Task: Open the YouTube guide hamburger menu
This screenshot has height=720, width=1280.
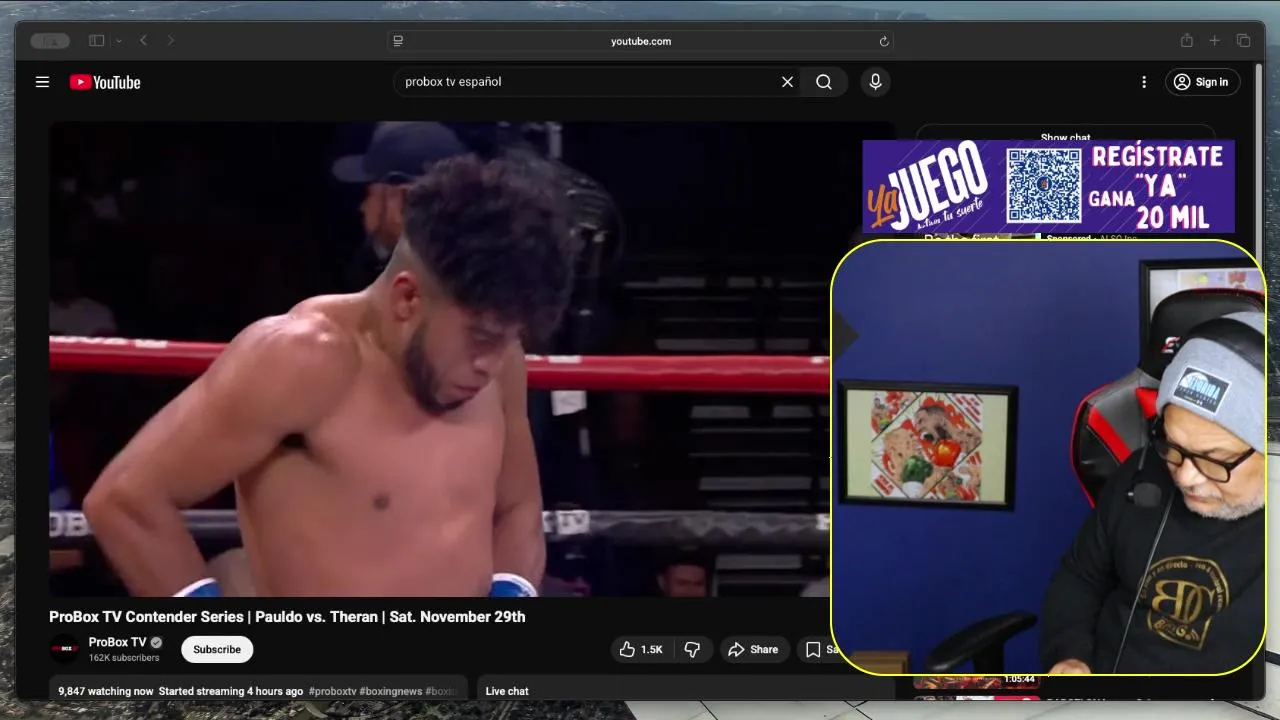Action: (42, 82)
